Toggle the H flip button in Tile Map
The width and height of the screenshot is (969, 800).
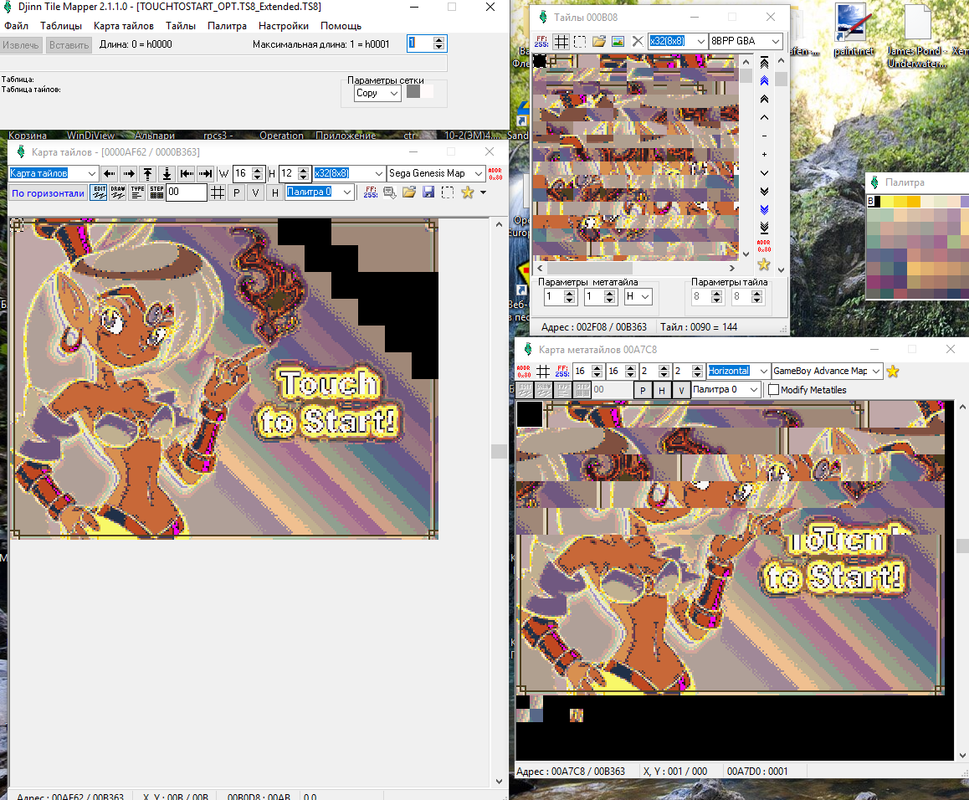(x=275, y=193)
